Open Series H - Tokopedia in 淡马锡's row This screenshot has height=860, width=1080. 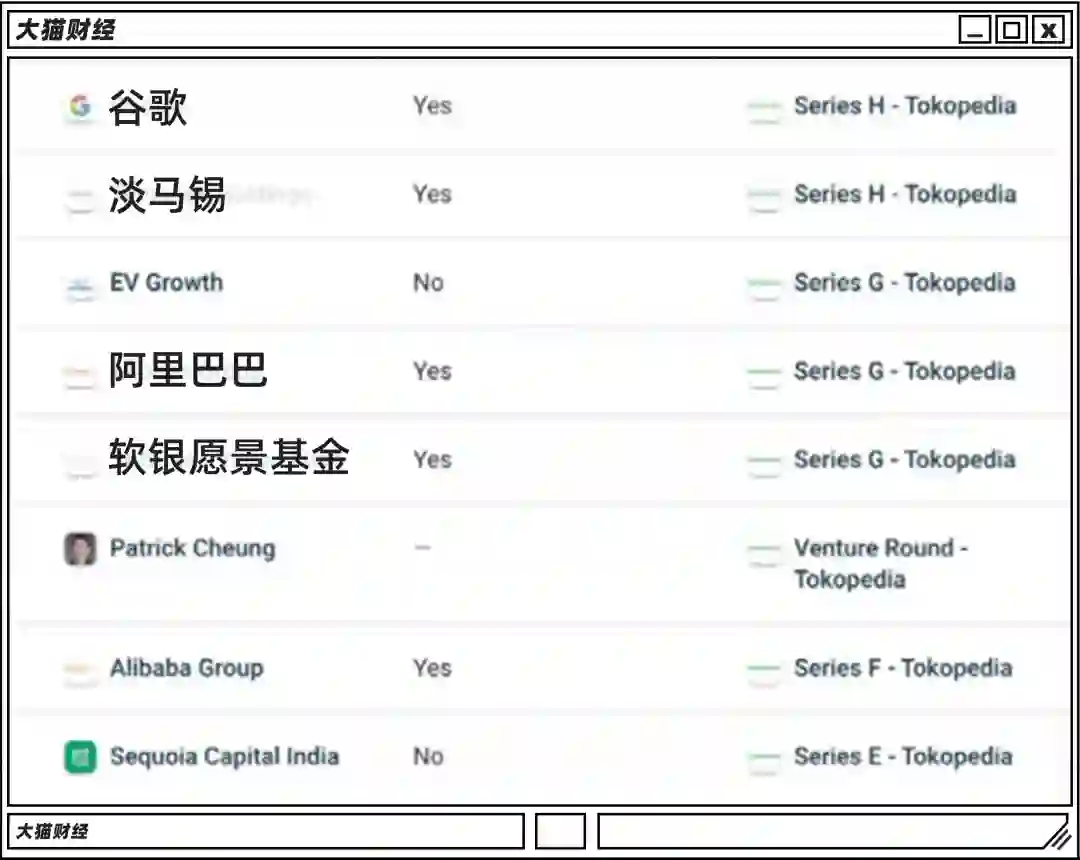point(905,193)
